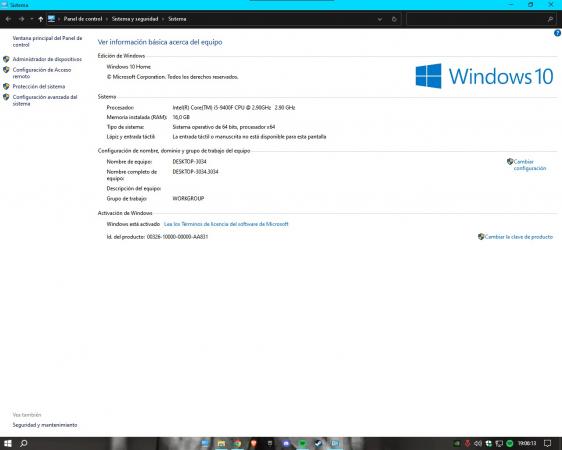Read the Microsoft software license terms link
This screenshot has width=562, height=450.
[x=226, y=224]
